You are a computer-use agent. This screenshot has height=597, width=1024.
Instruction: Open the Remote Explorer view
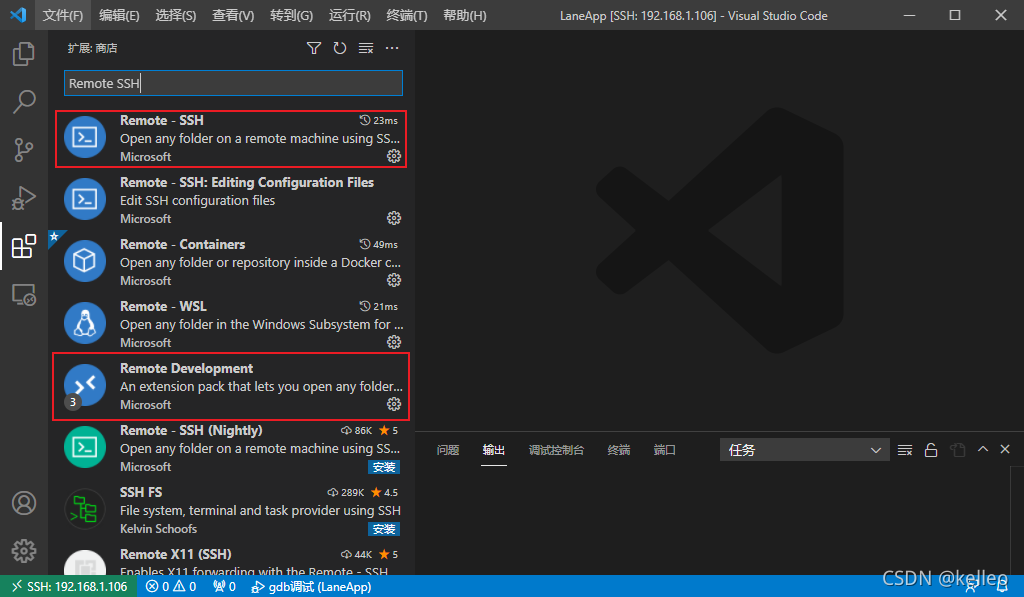point(24,295)
